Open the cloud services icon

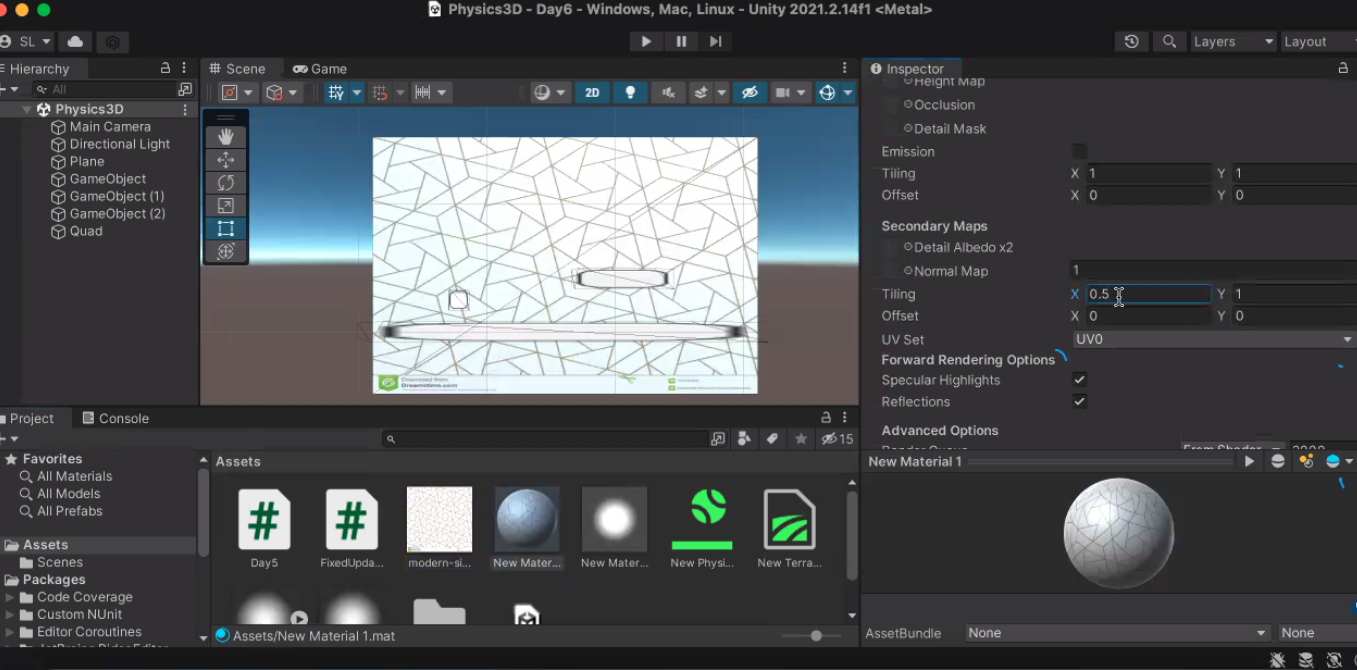[x=75, y=41]
